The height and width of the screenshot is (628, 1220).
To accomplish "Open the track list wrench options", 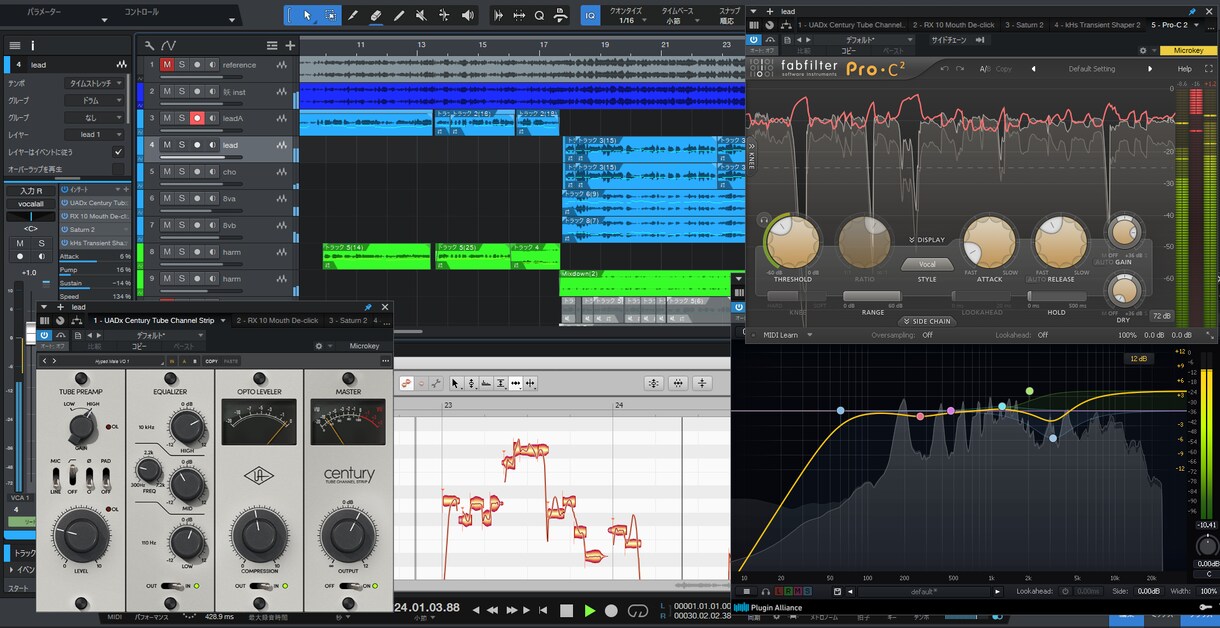I will click(x=150, y=45).
